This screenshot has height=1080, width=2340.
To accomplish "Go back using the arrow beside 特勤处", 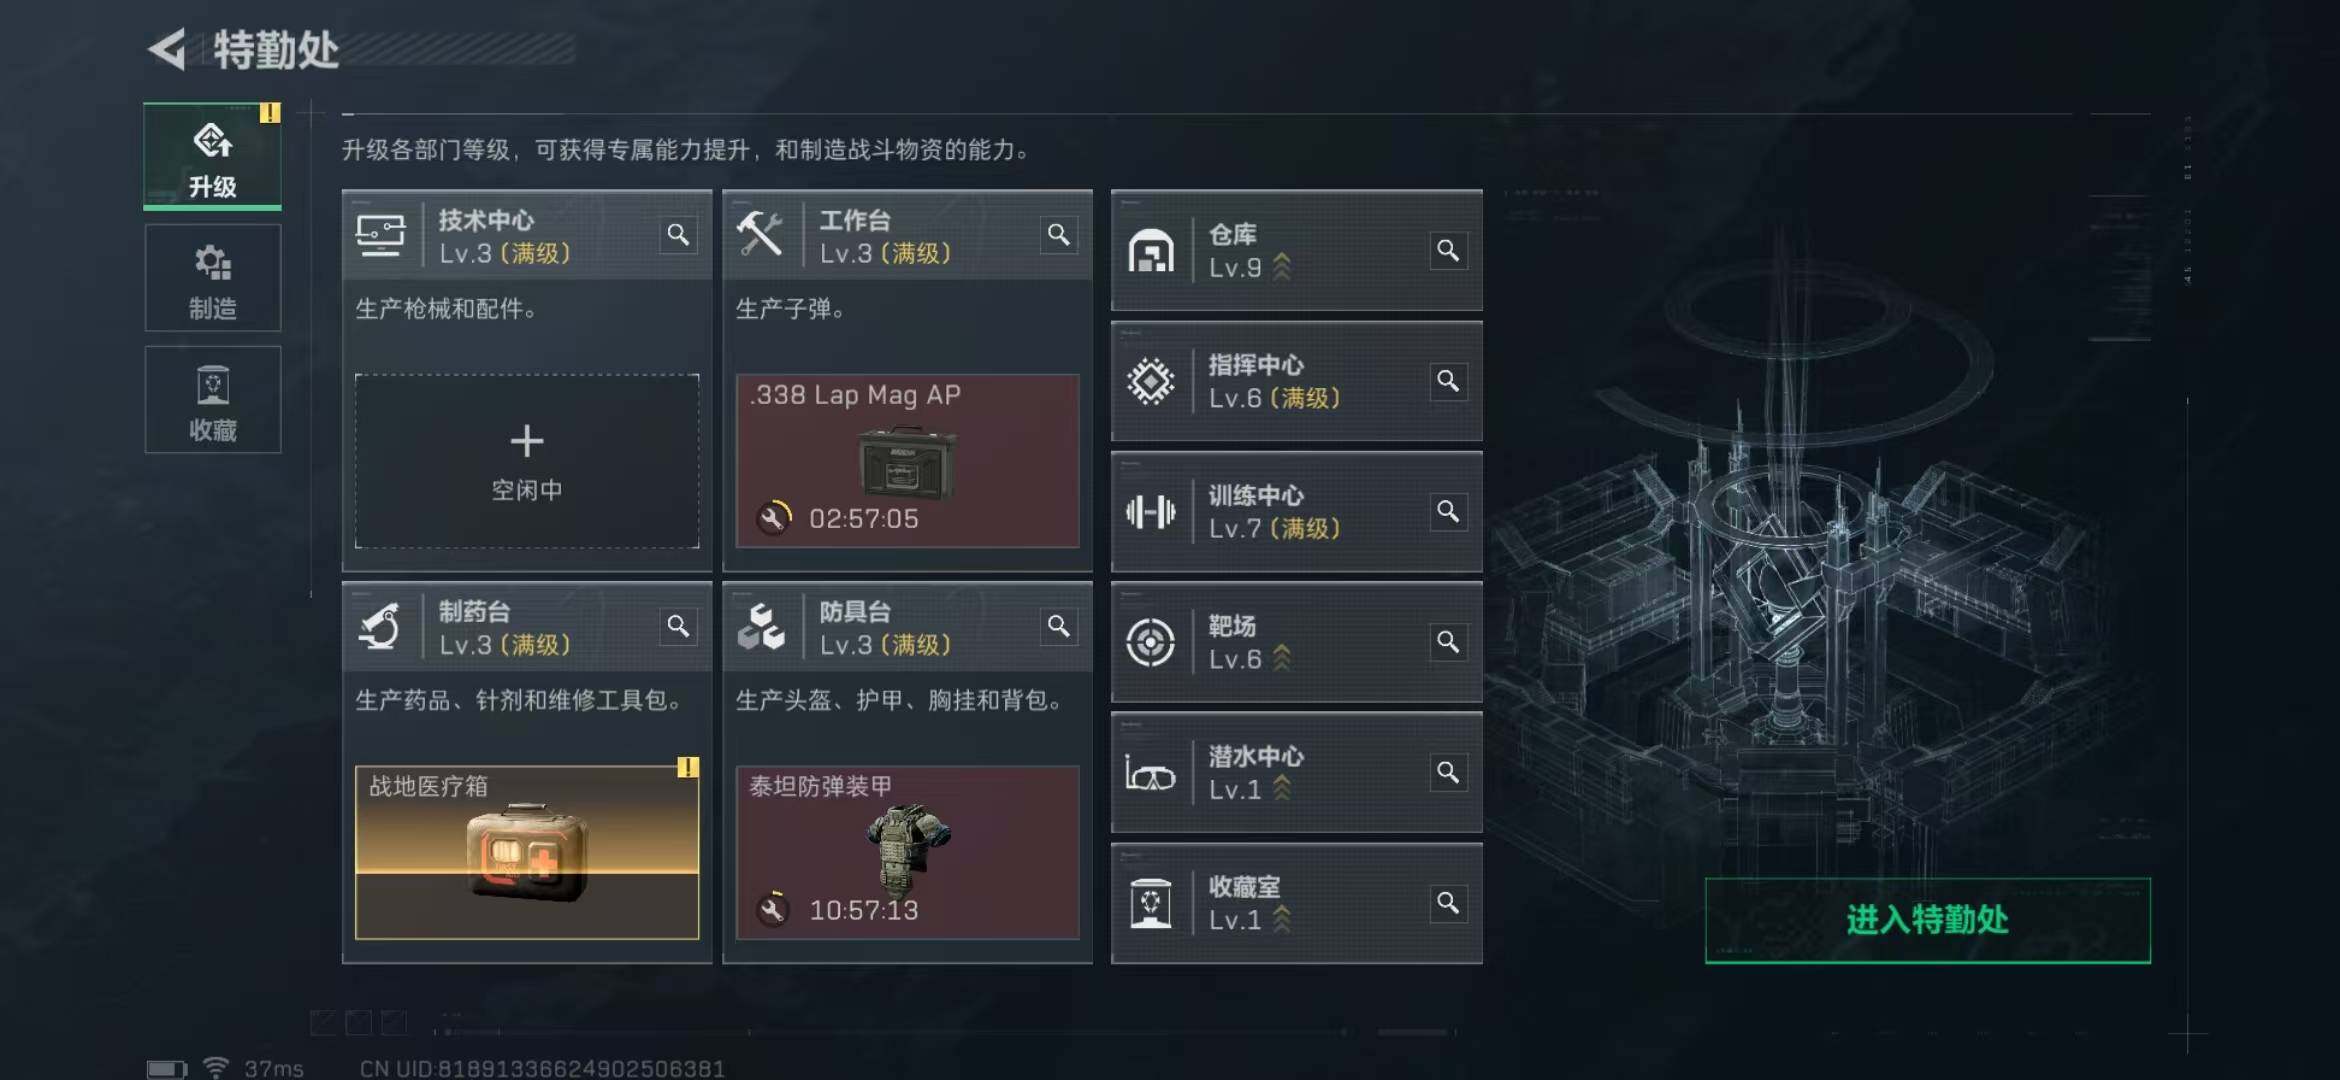I will coord(168,49).
